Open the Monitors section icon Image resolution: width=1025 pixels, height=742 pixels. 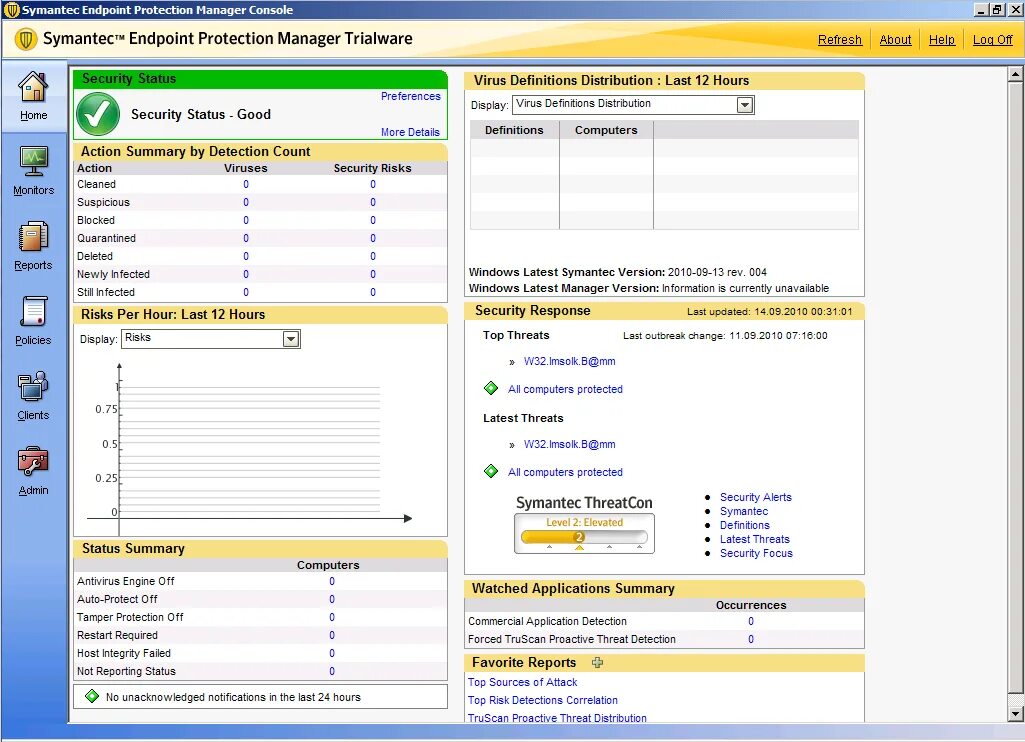tap(33, 161)
